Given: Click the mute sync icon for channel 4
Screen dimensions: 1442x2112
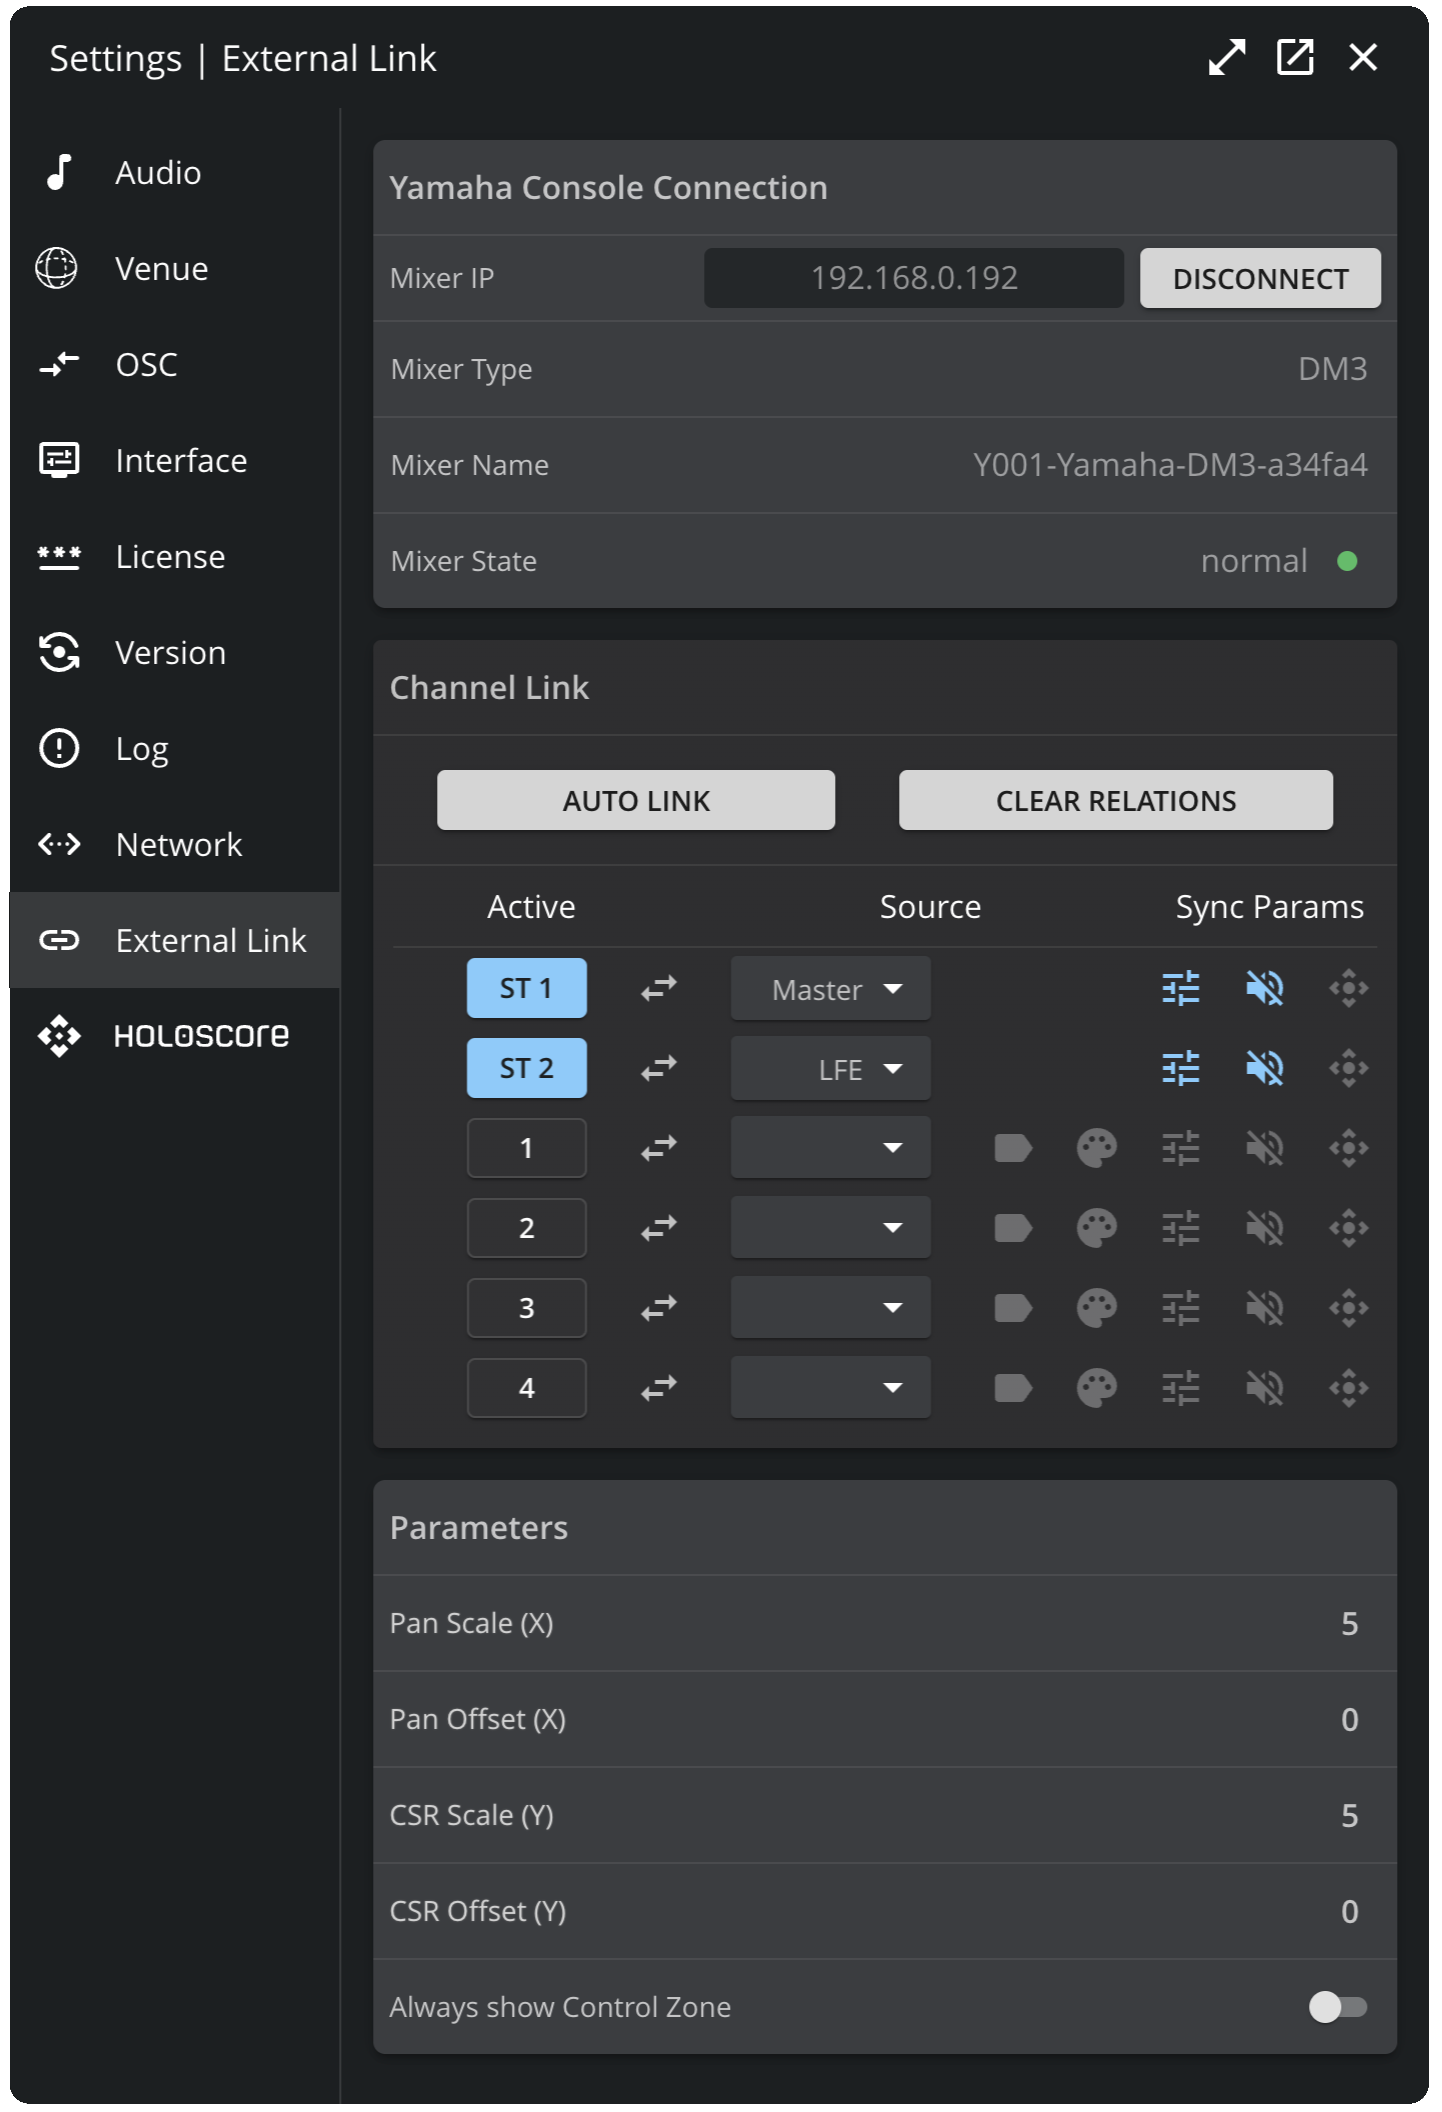Looking at the screenshot, I should point(1264,1388).
